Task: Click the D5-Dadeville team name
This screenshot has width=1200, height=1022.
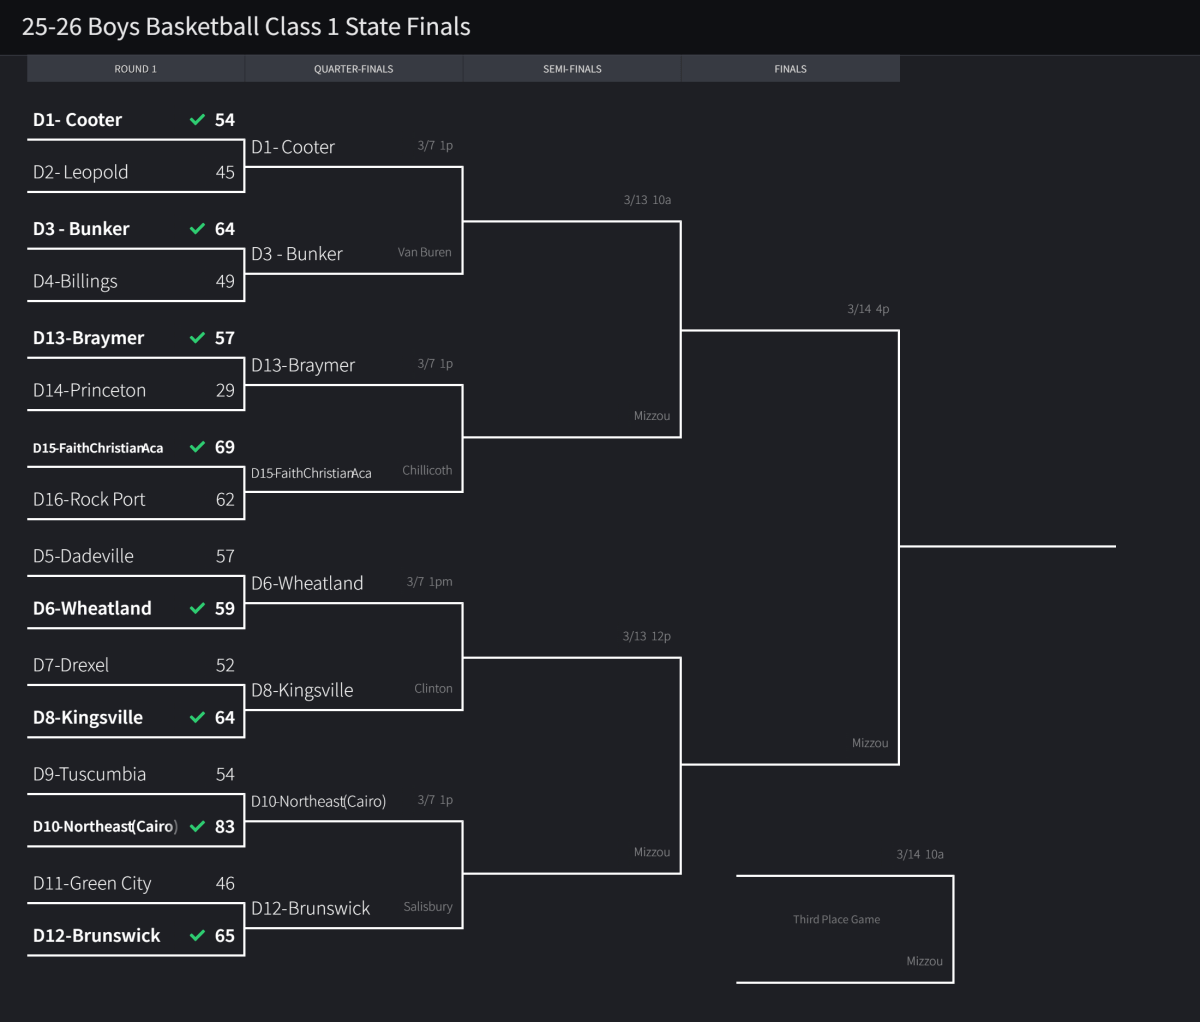Action: pyautogui.click(x=83, y=556)
